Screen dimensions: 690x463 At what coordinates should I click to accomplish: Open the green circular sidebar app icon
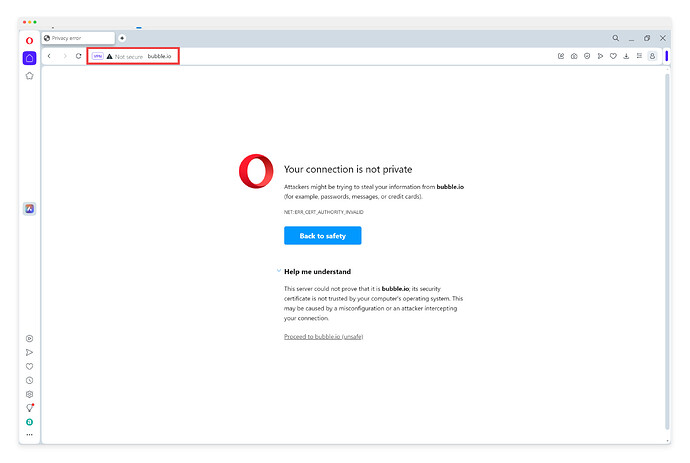[x=29, y=422]
